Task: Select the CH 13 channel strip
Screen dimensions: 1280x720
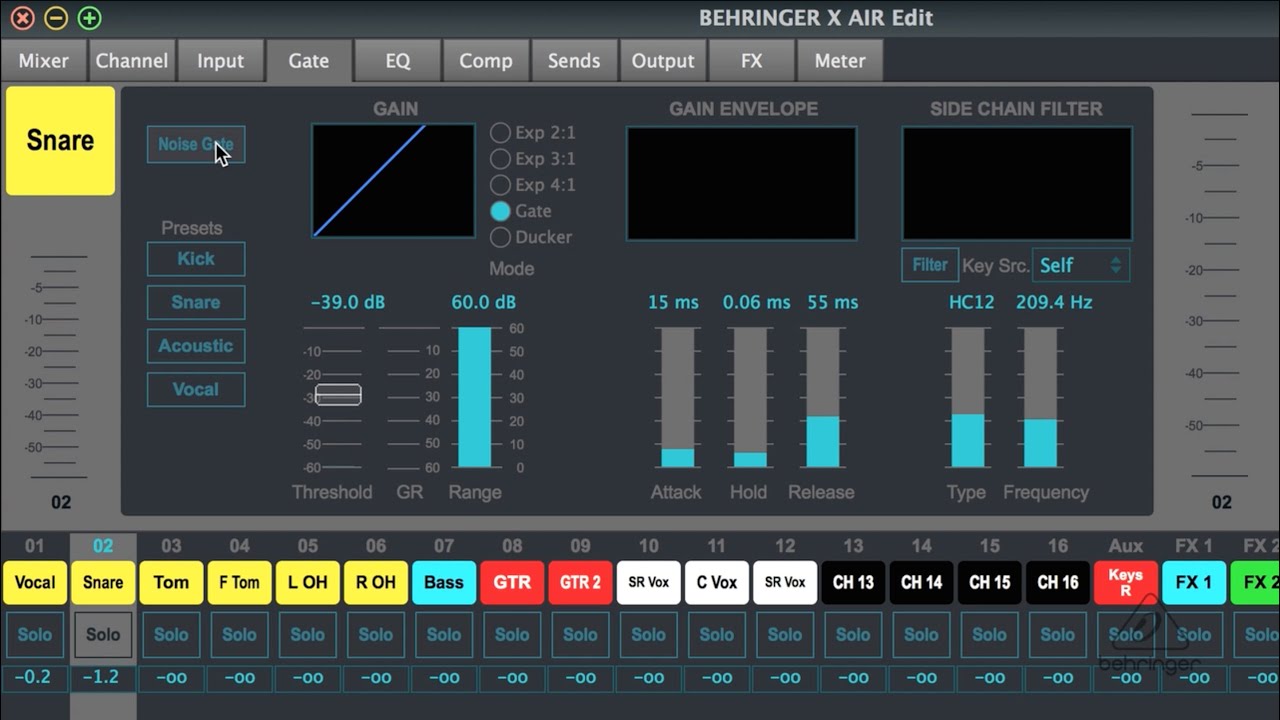Action: [853, 583]
